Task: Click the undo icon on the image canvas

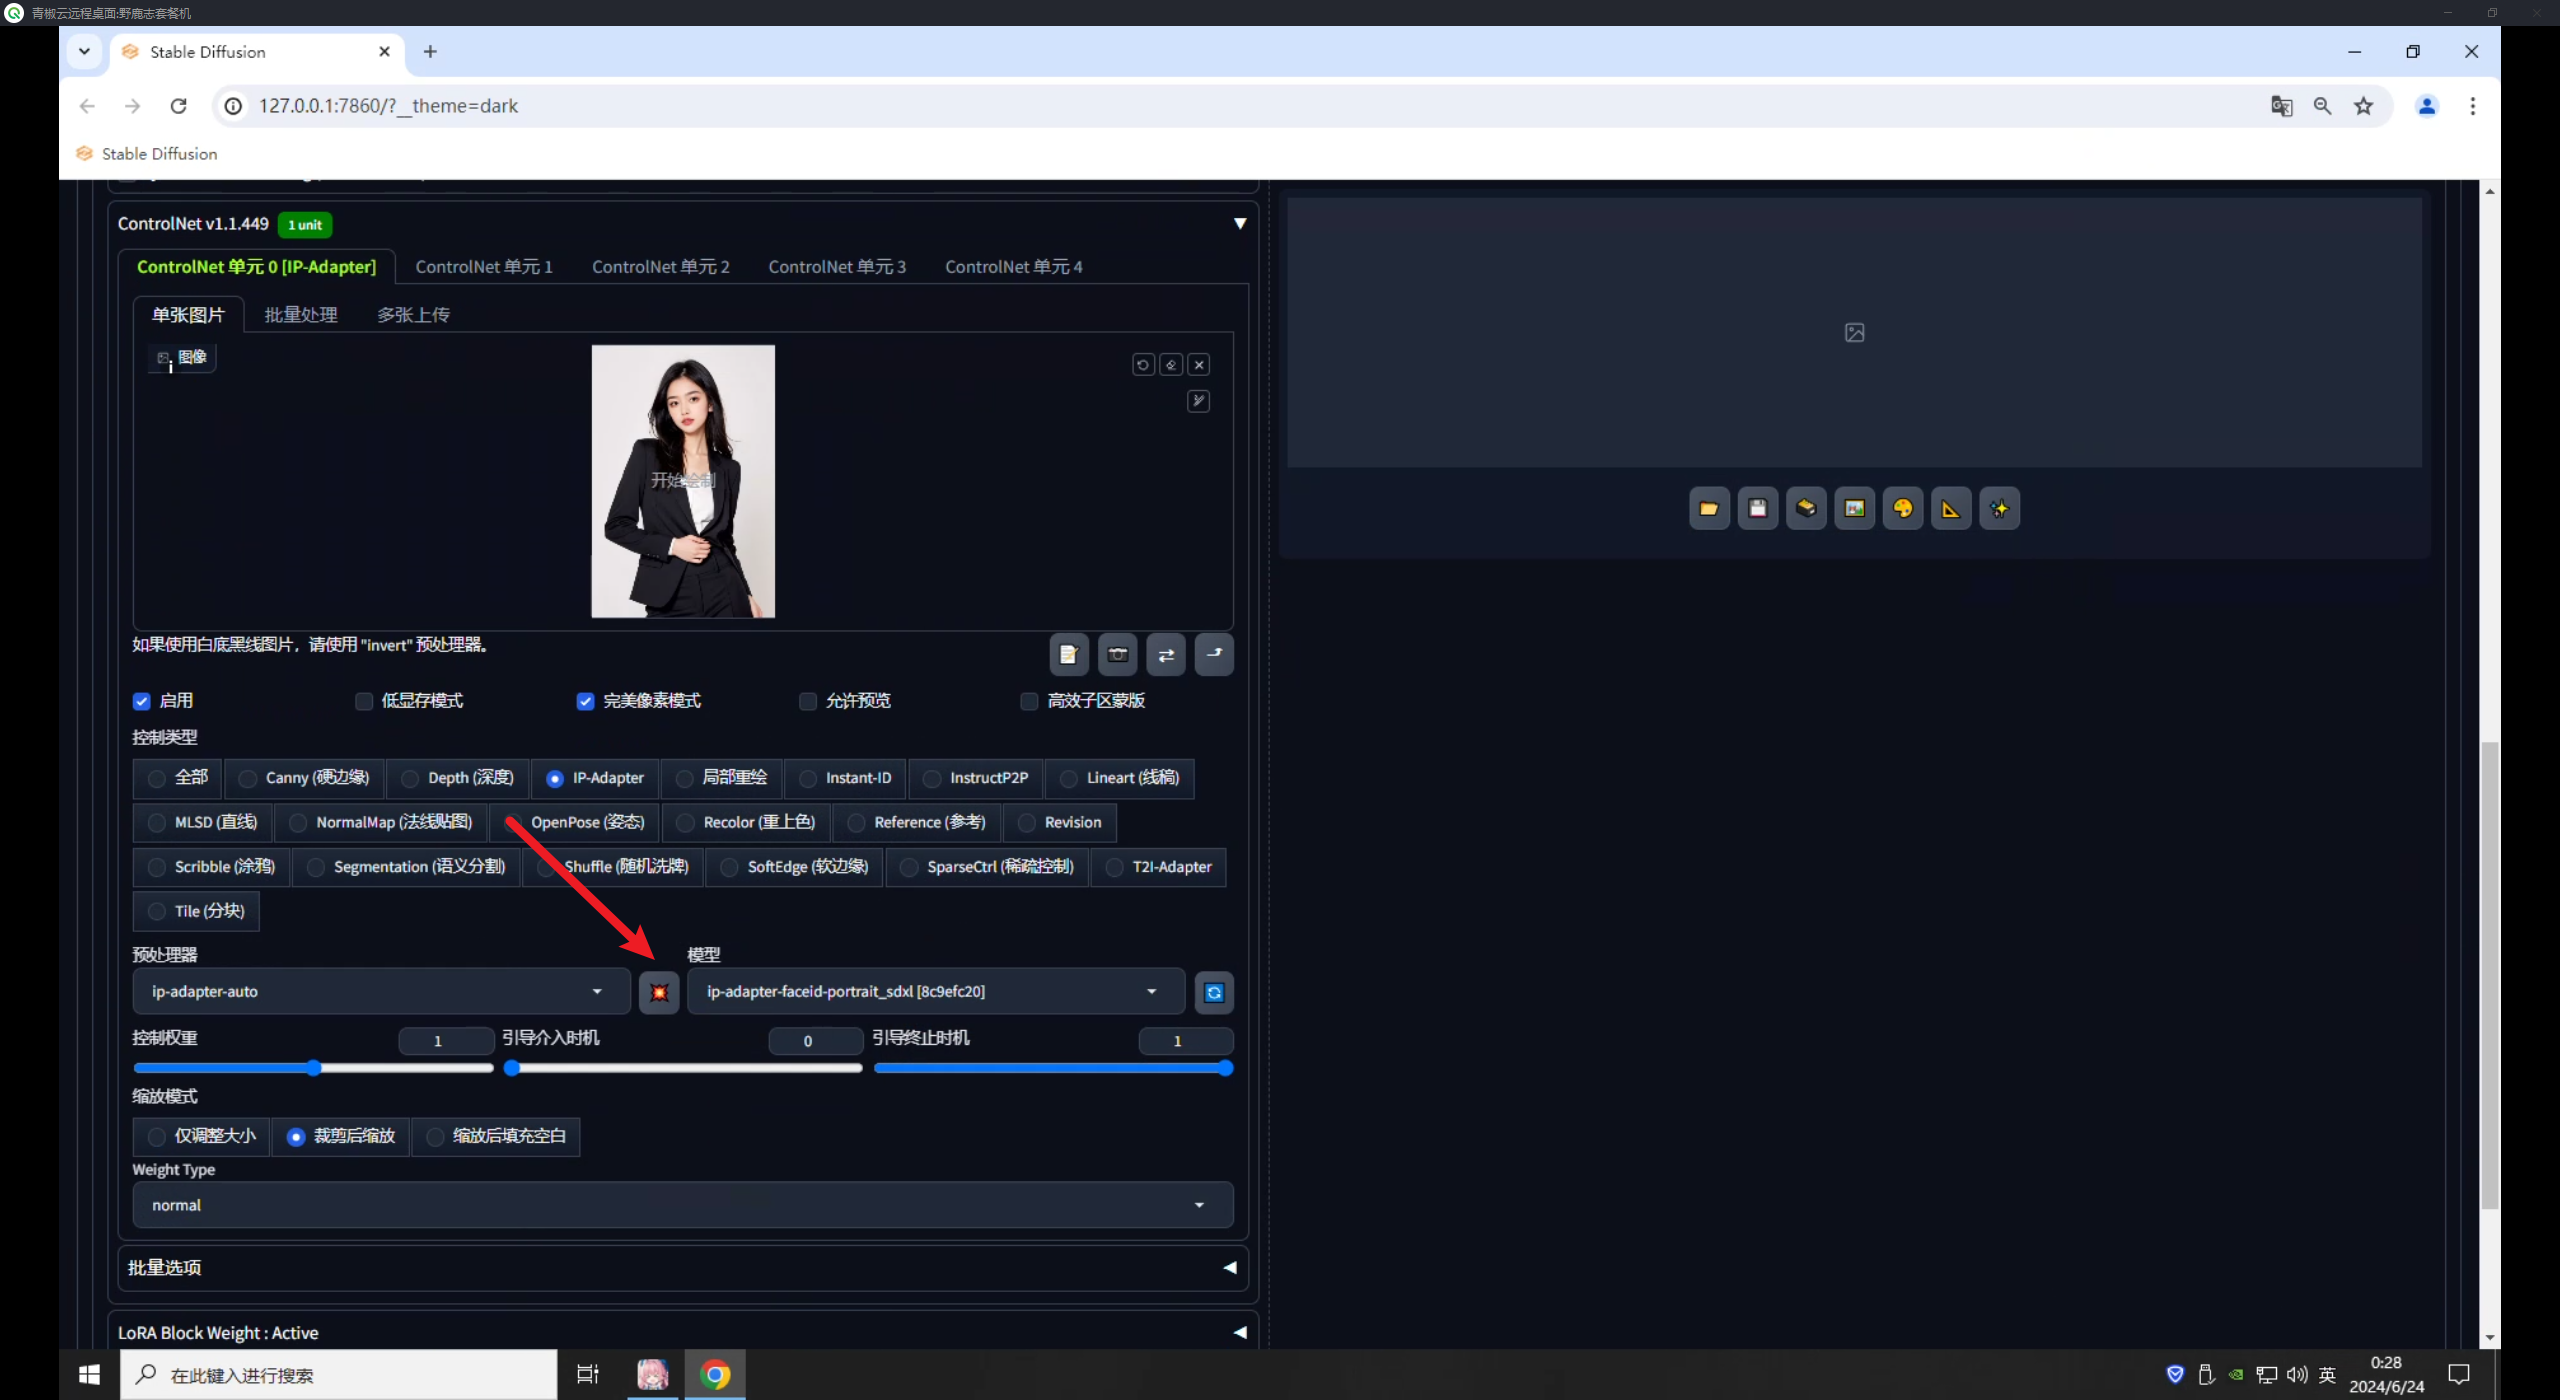Action: click(x=1143, y=365)
